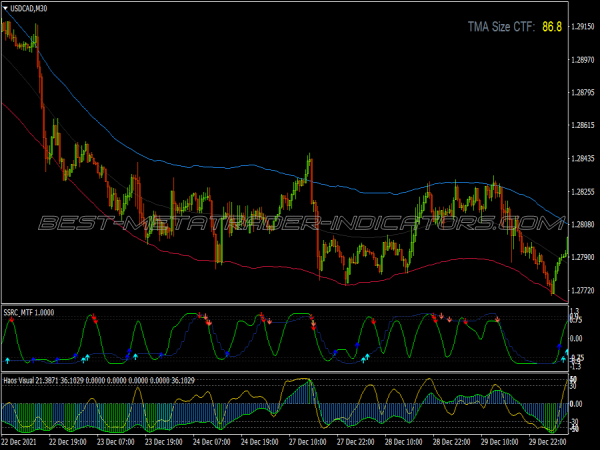The height and width of the screenshot is (450, 600).
Task: Click the 1.28970 price axis label
Action: tap(582, 60)
